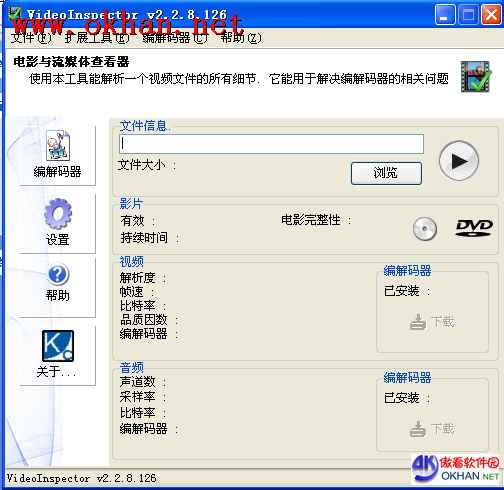Screen dimensions: 504x490
Task: Minimize the VideoInspector window
Action: (445, 15)
